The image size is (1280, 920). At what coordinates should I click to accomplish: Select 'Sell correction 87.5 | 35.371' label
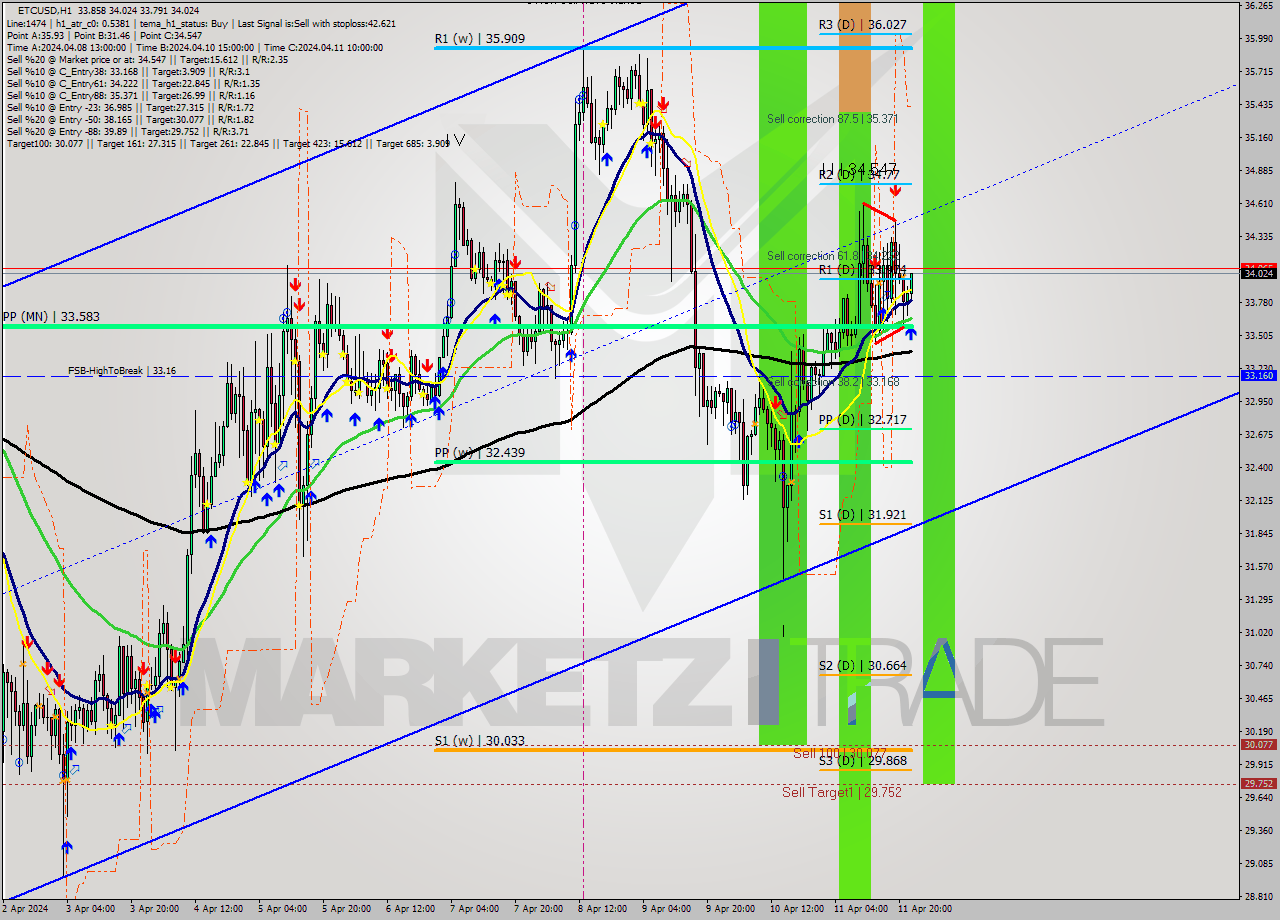[x=832, y=119]
